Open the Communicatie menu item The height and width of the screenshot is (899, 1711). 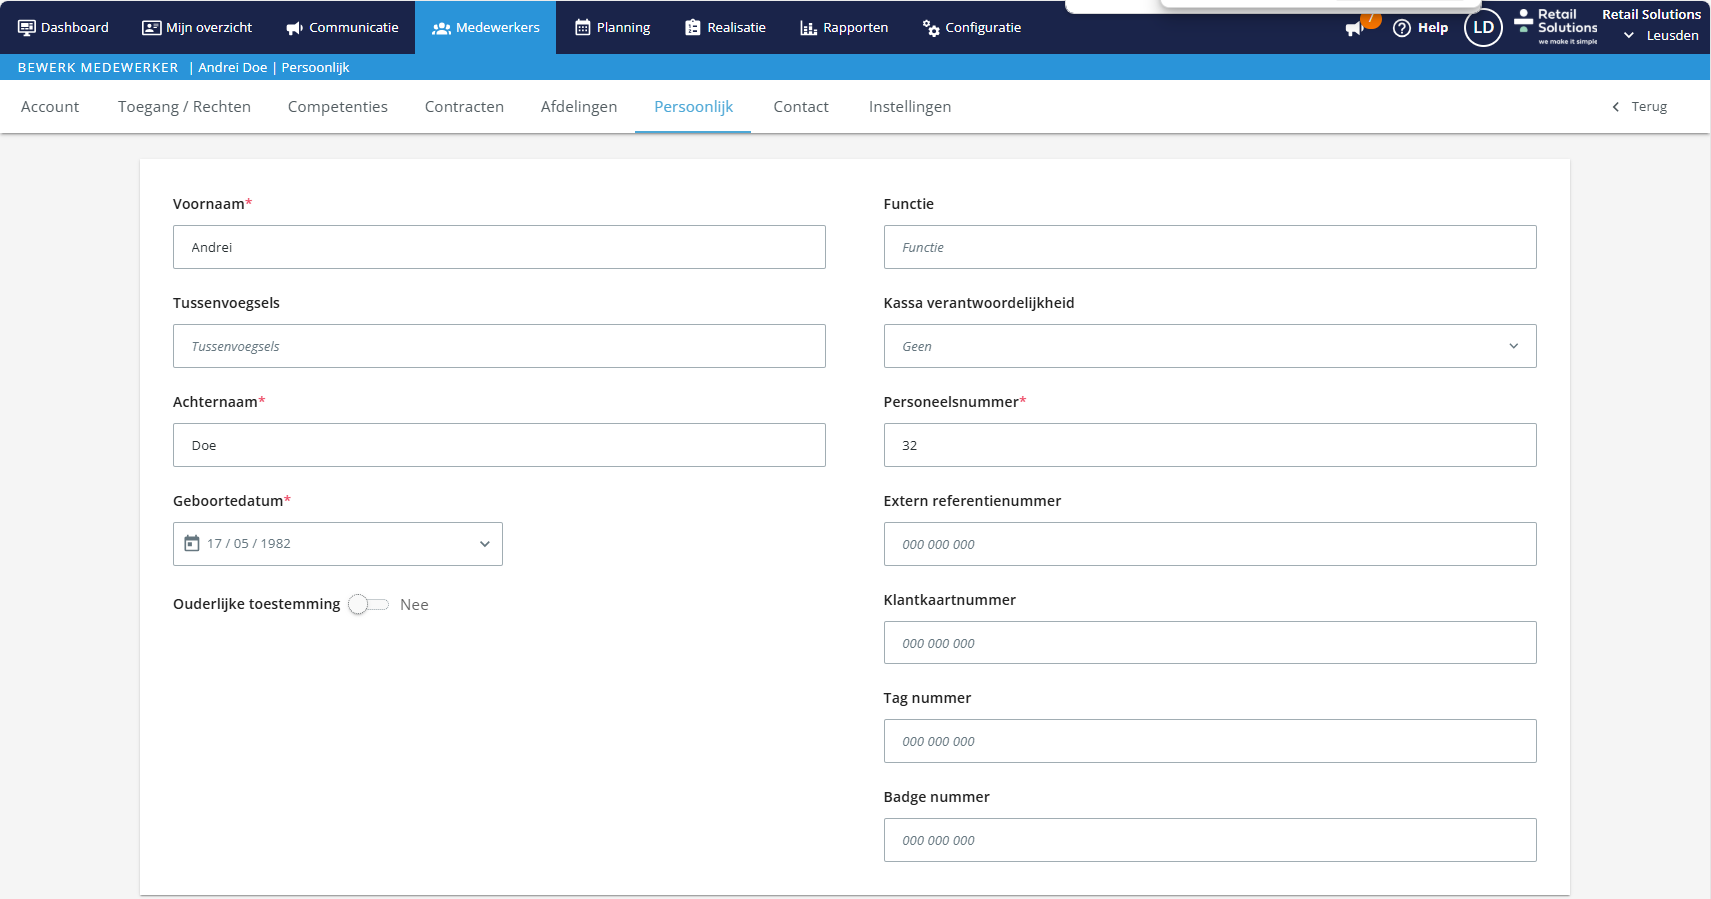(342, 28)
